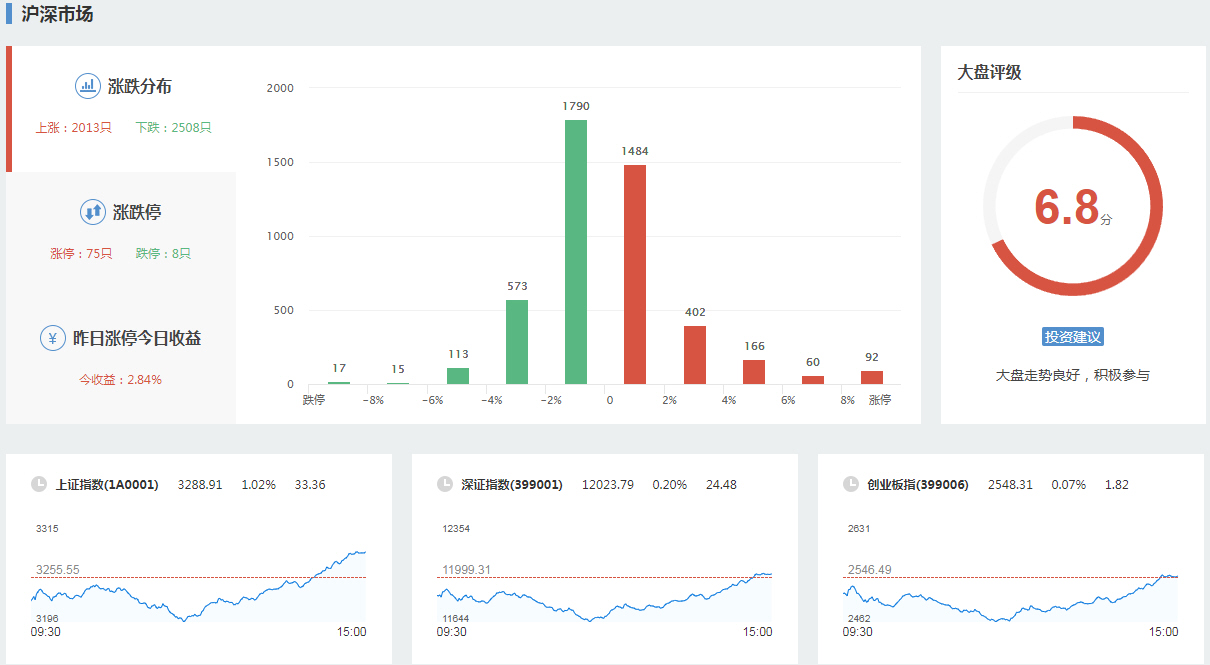Open the 深证指数(399001) link
This screenshot has width=1210, height=665.
click(512, 485)
